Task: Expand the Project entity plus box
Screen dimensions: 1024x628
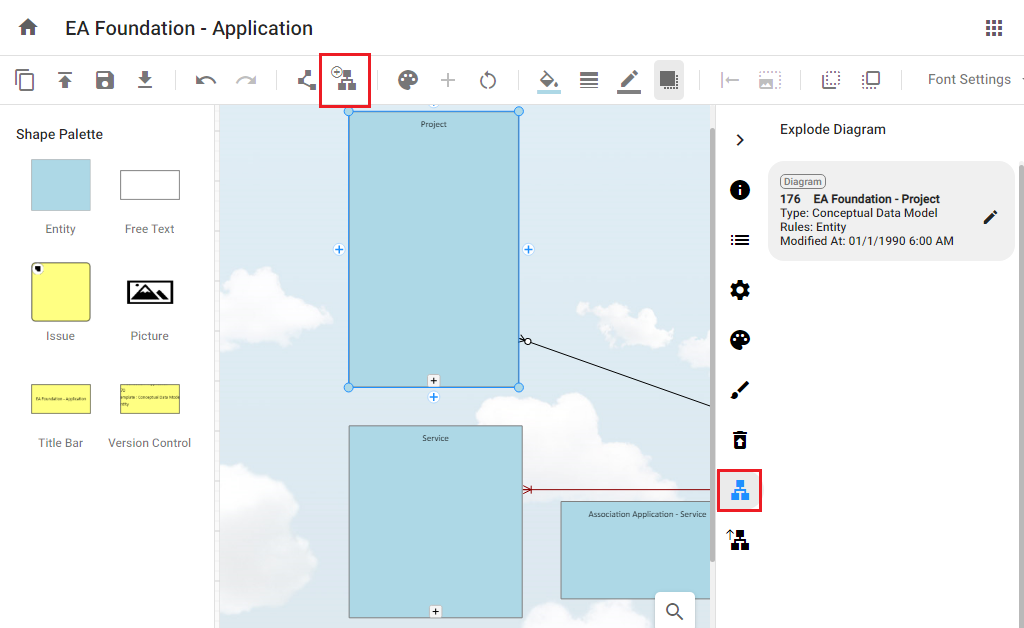Action: point(434,380)
